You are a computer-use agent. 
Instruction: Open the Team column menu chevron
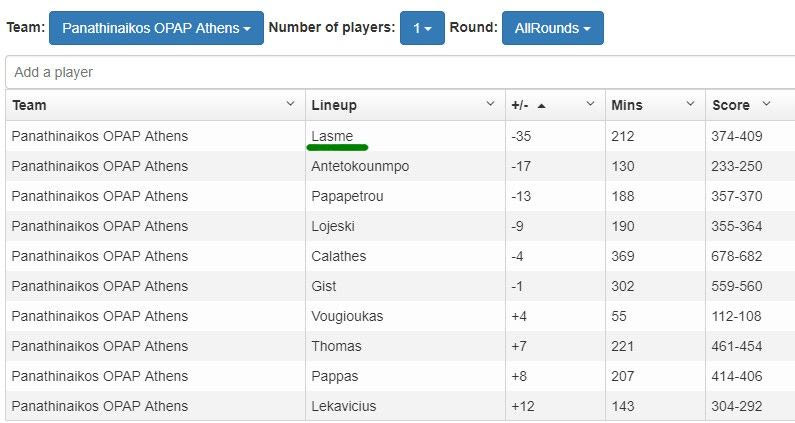click(290, 104)
